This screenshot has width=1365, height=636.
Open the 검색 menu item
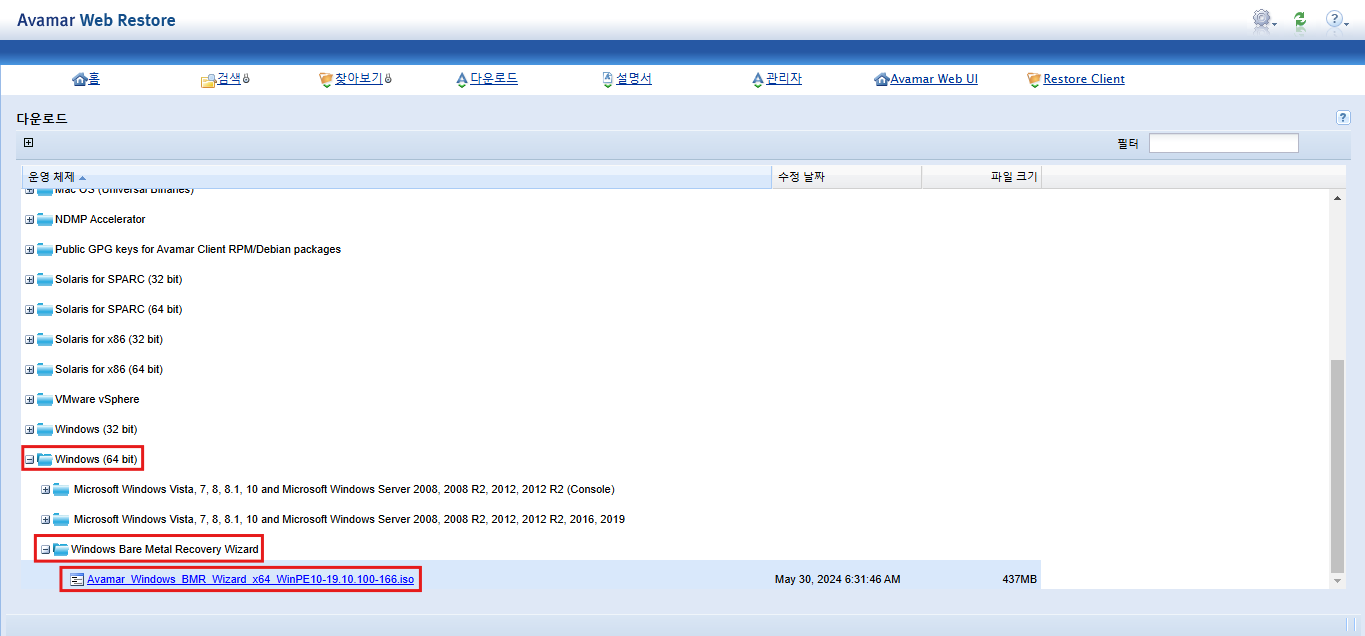(229, 79)
